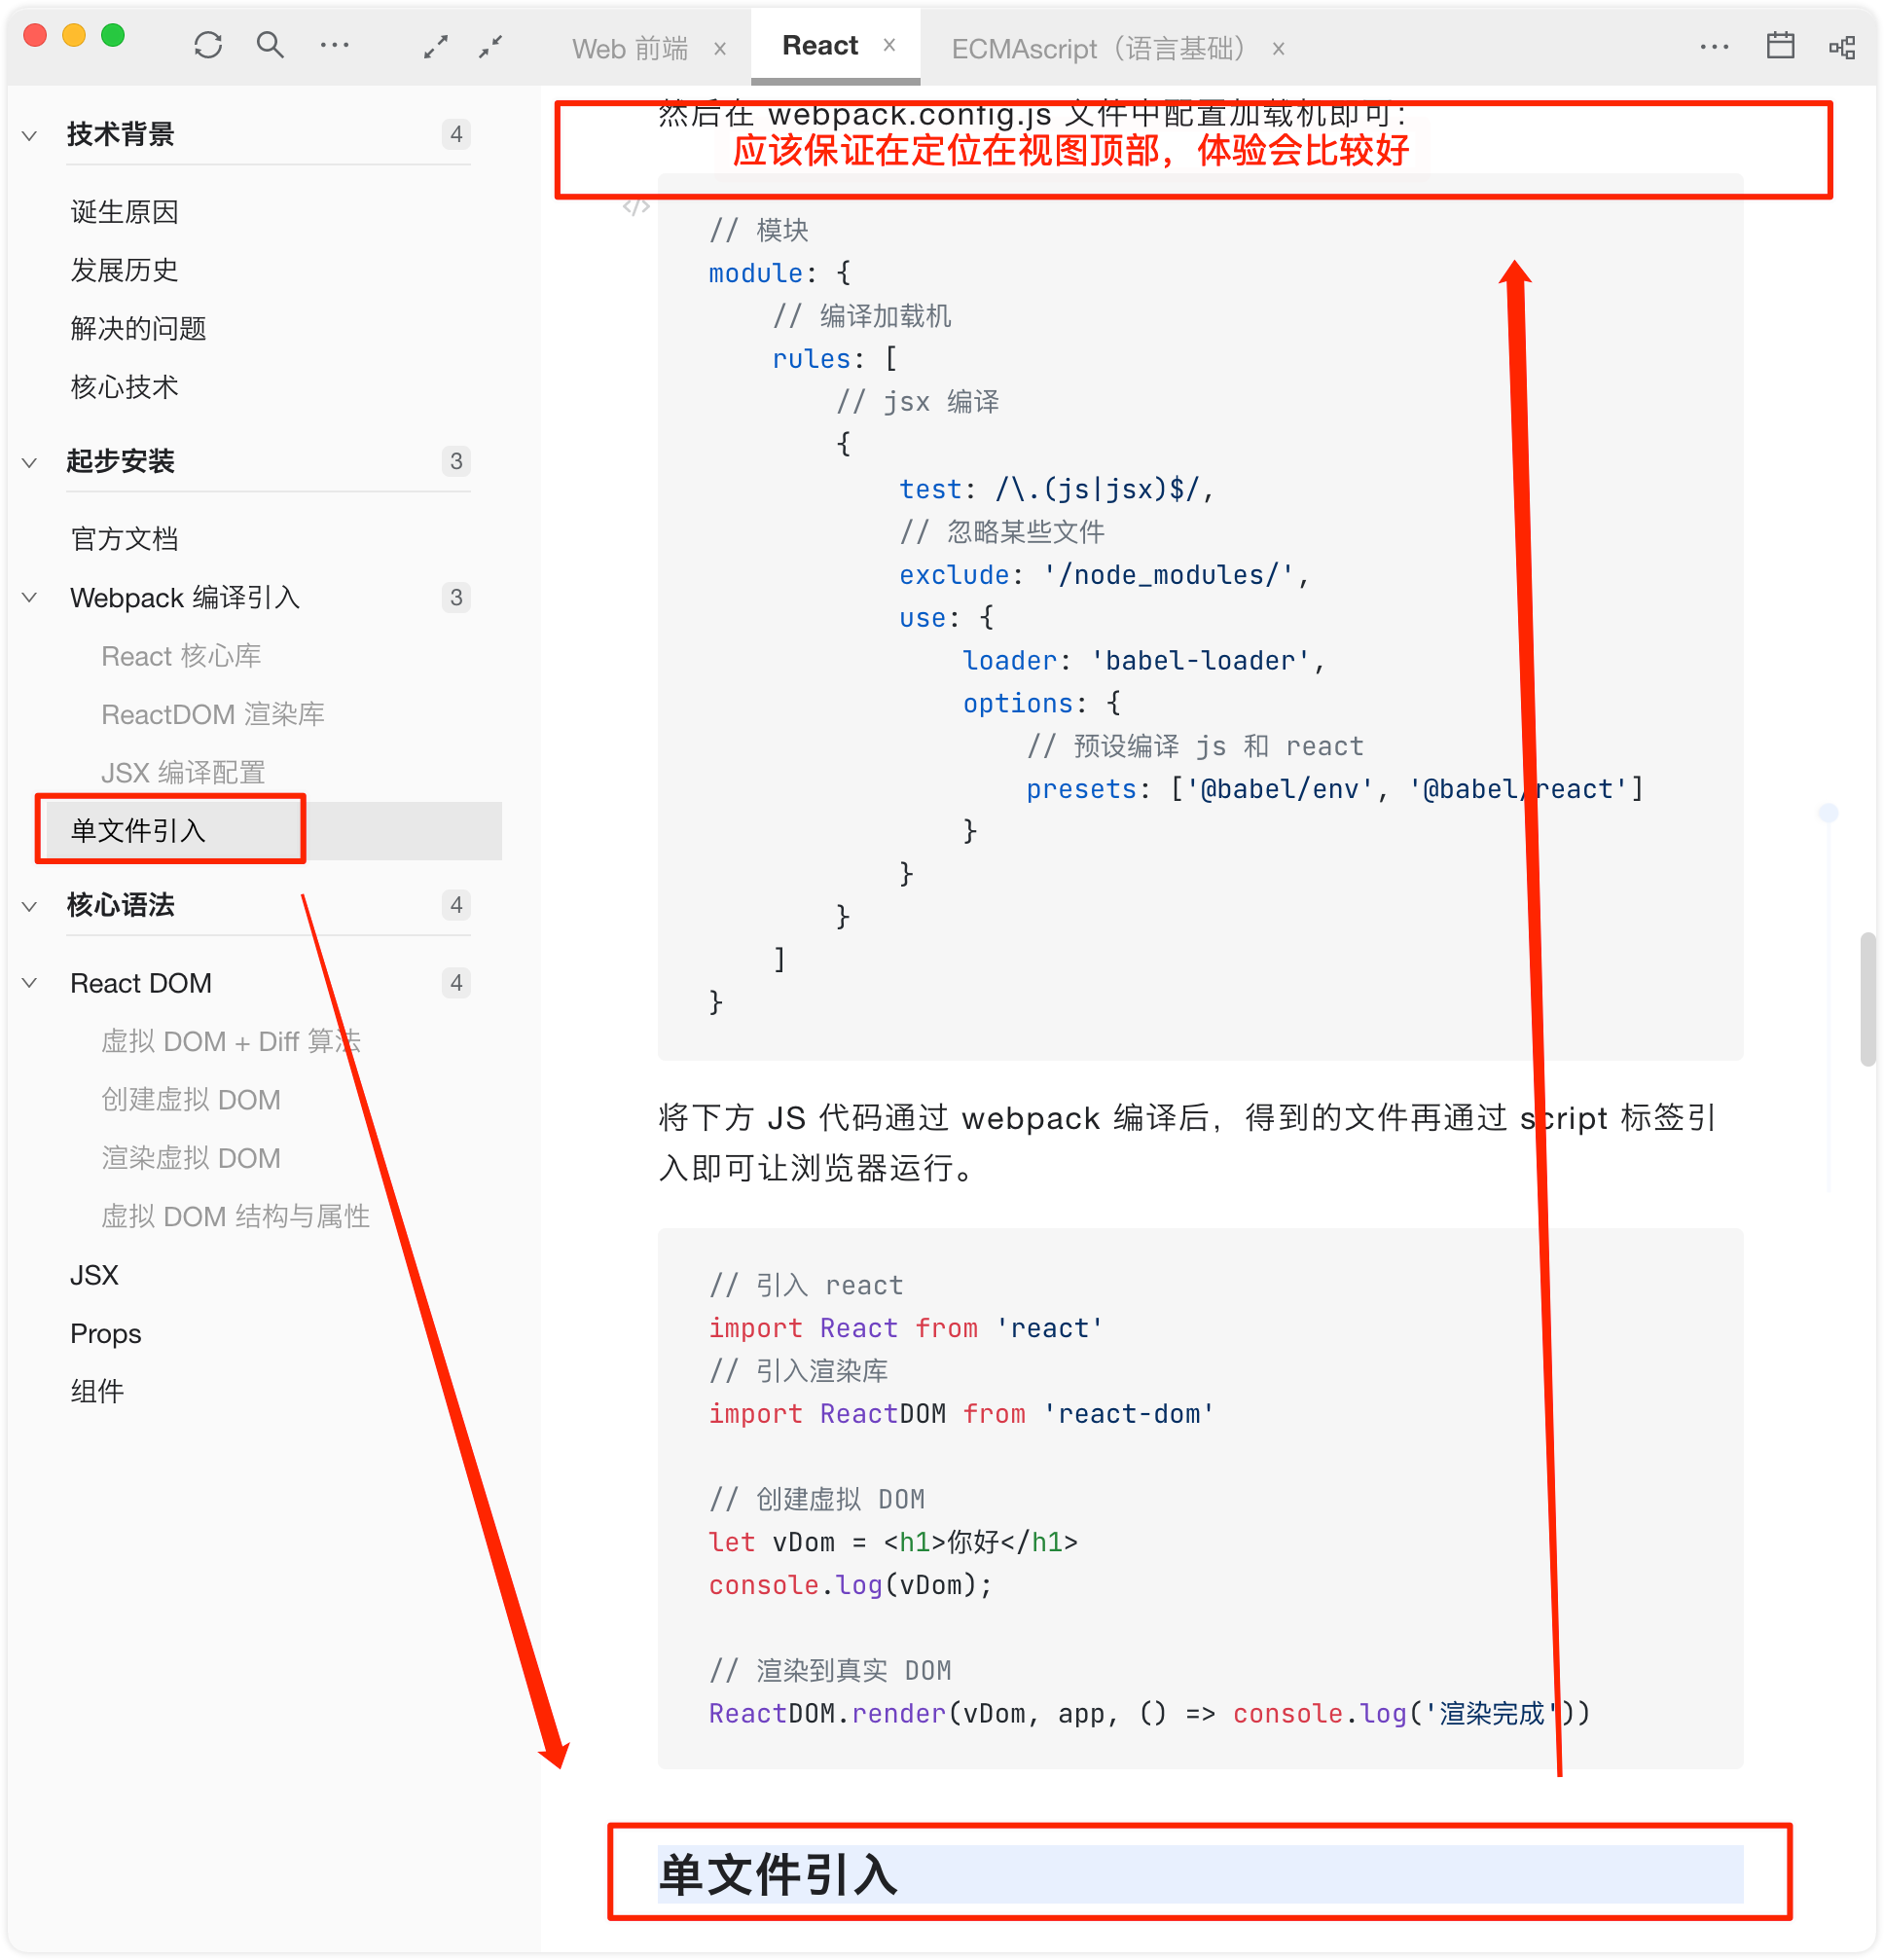Close the Web 前端 tab
The height and width of the screenshot is (1960, 1884).
720,49
